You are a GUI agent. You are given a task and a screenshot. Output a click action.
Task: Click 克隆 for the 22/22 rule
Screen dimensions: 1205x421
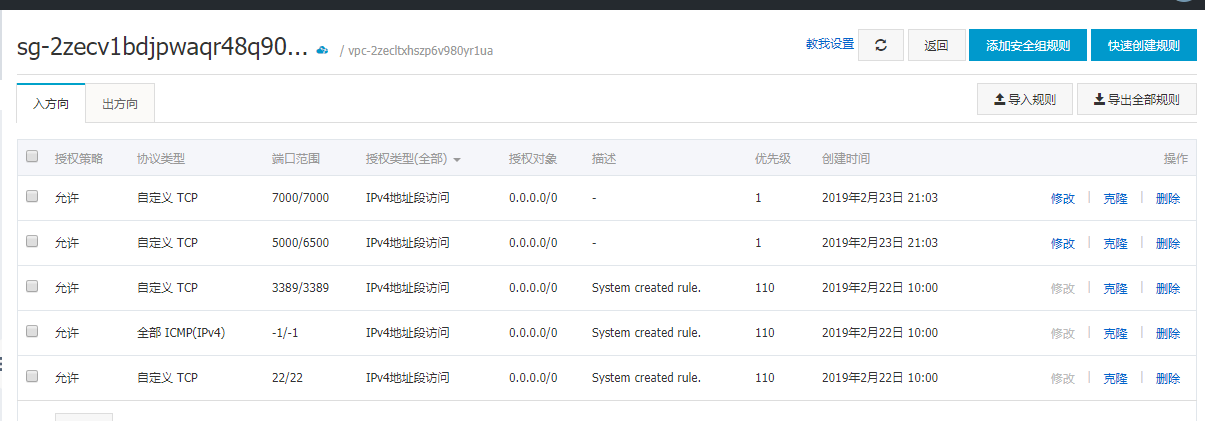click(x=1115, y=378)
